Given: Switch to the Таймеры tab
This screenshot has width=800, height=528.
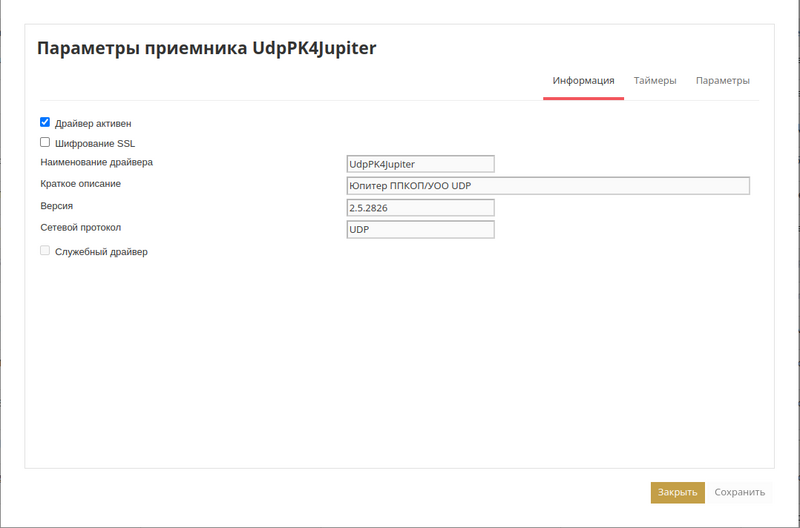Looking at the screenshot, I should [655, 80].
